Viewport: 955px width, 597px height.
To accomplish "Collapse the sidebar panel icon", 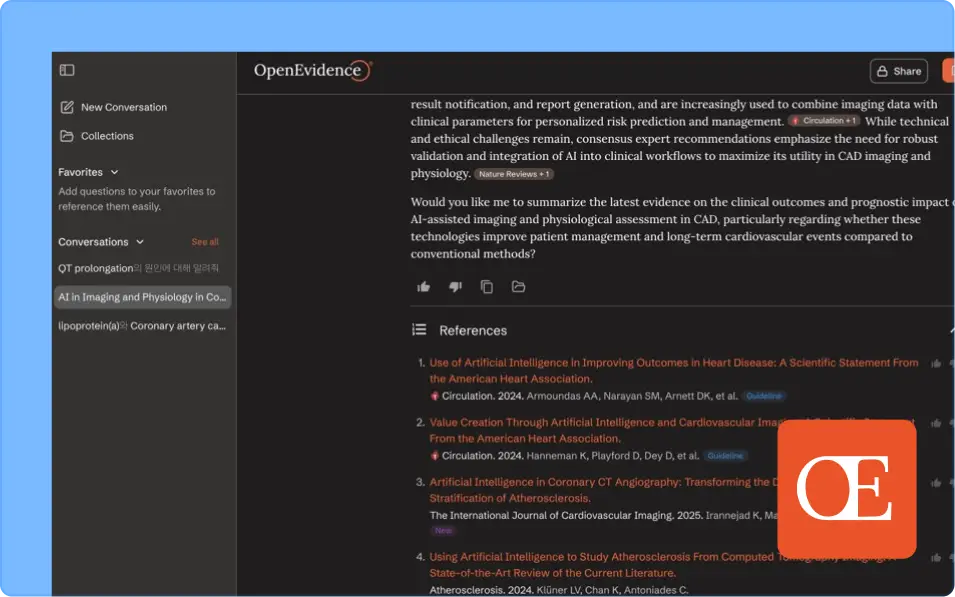I will [67, 70].
